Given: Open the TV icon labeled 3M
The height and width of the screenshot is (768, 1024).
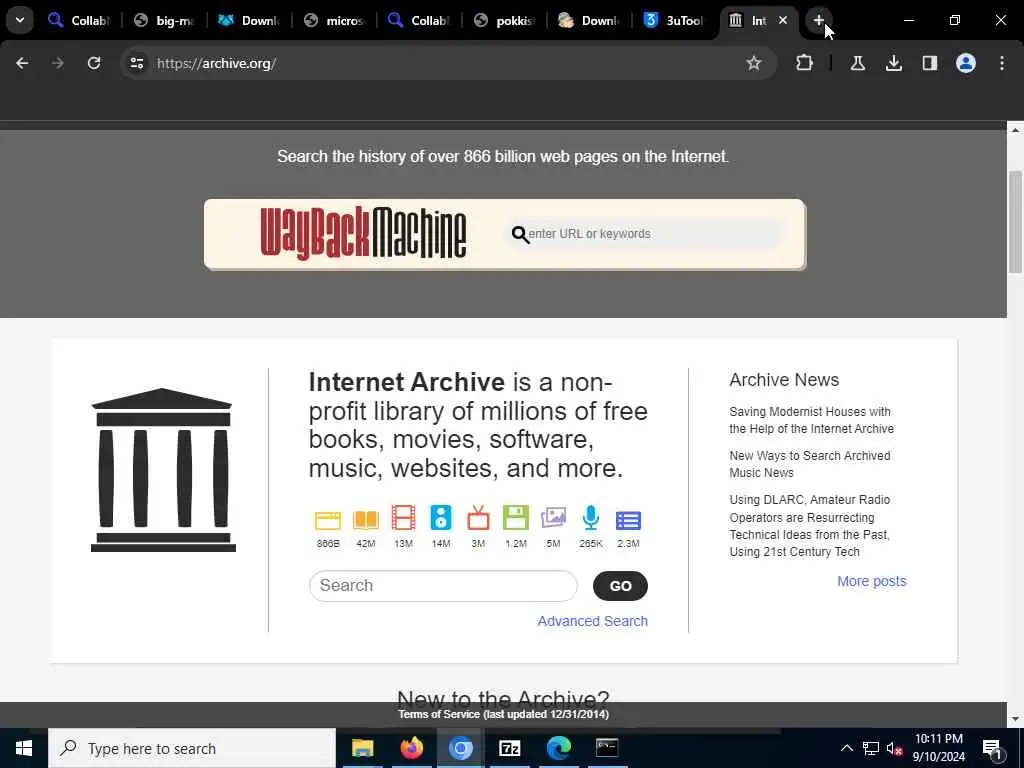Looking at the screenshot, I should (478, 519).
